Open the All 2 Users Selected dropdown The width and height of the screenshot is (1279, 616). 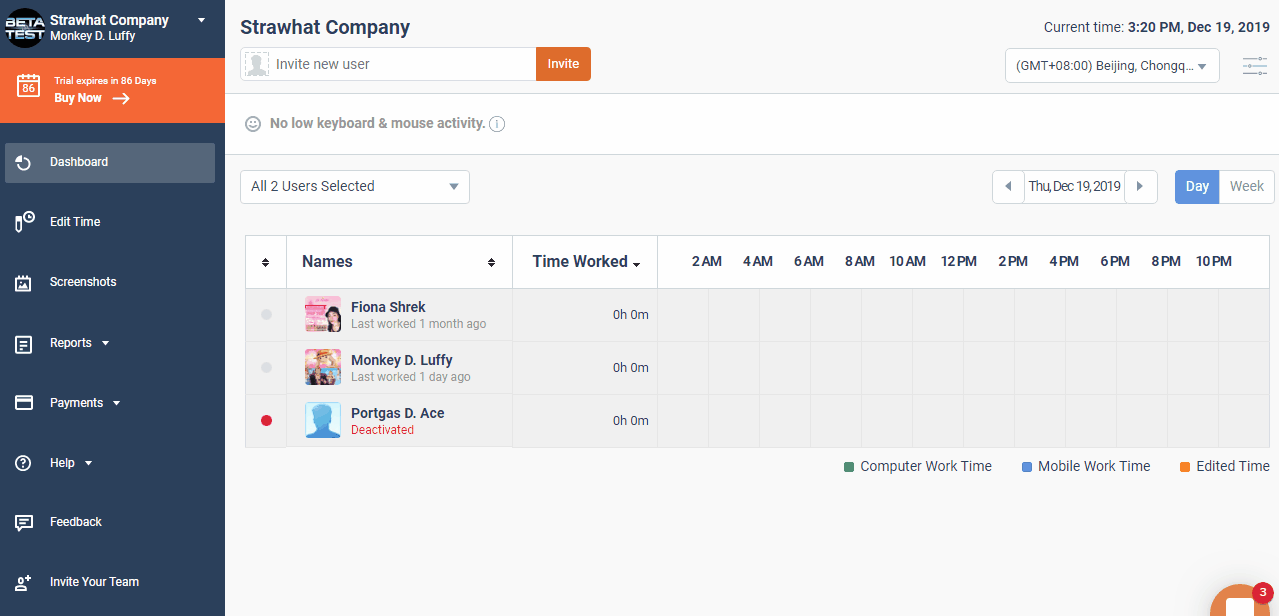coord(354,186)
